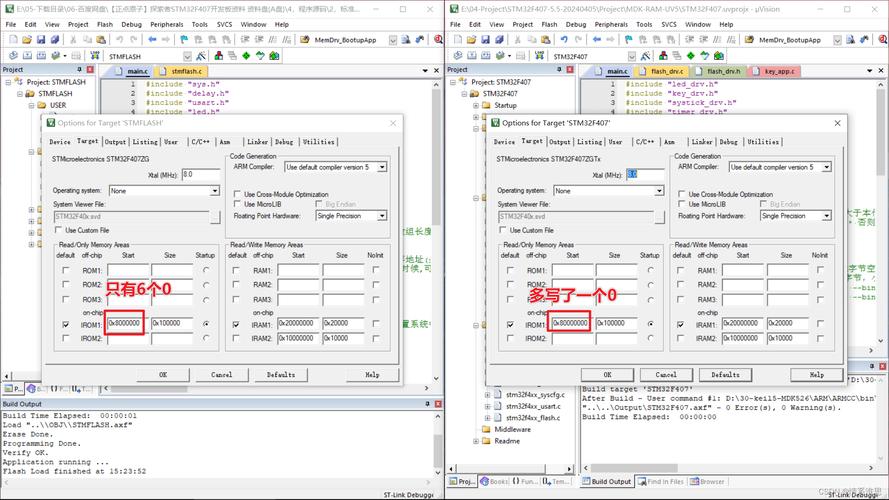Viewport: 889px width, 500px height.
Task: Click Build Output vertical scrollbar in STMFLASH window
Action: (x=438, y=443)
